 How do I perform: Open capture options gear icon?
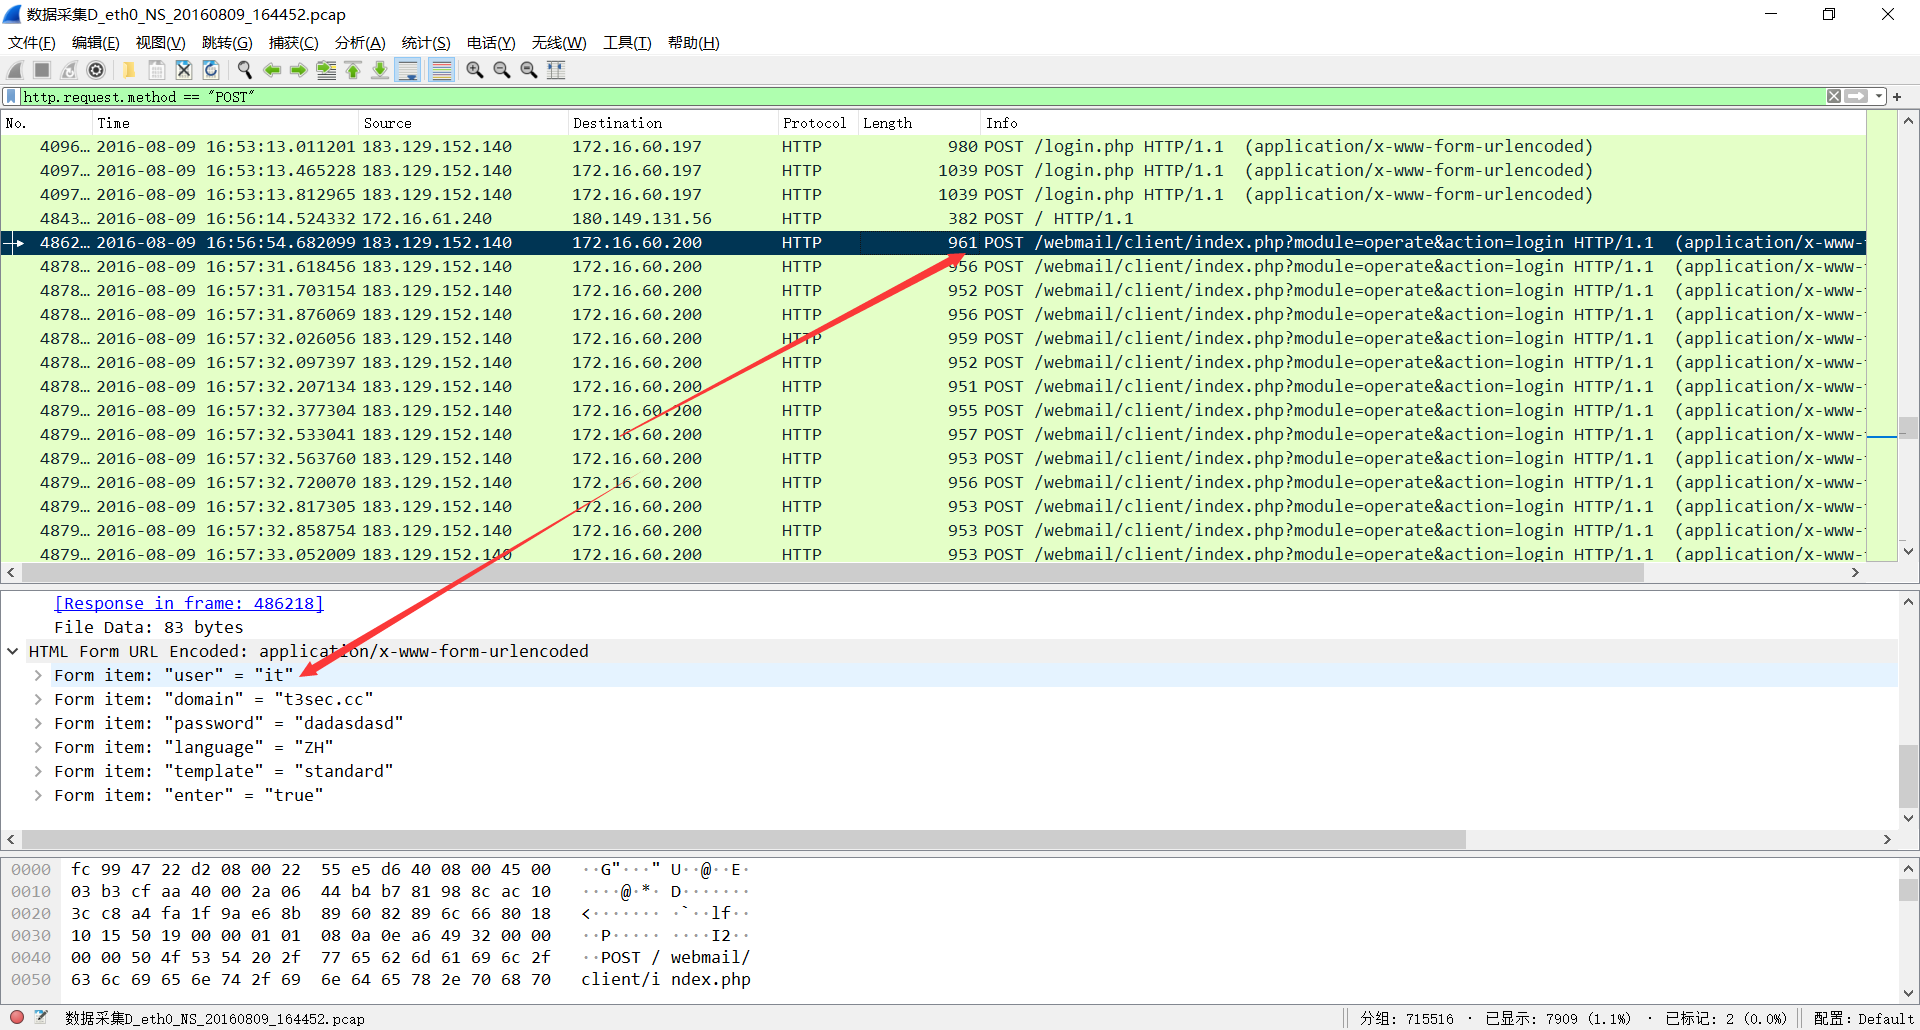pyautogui.click(x=96, y=70)
